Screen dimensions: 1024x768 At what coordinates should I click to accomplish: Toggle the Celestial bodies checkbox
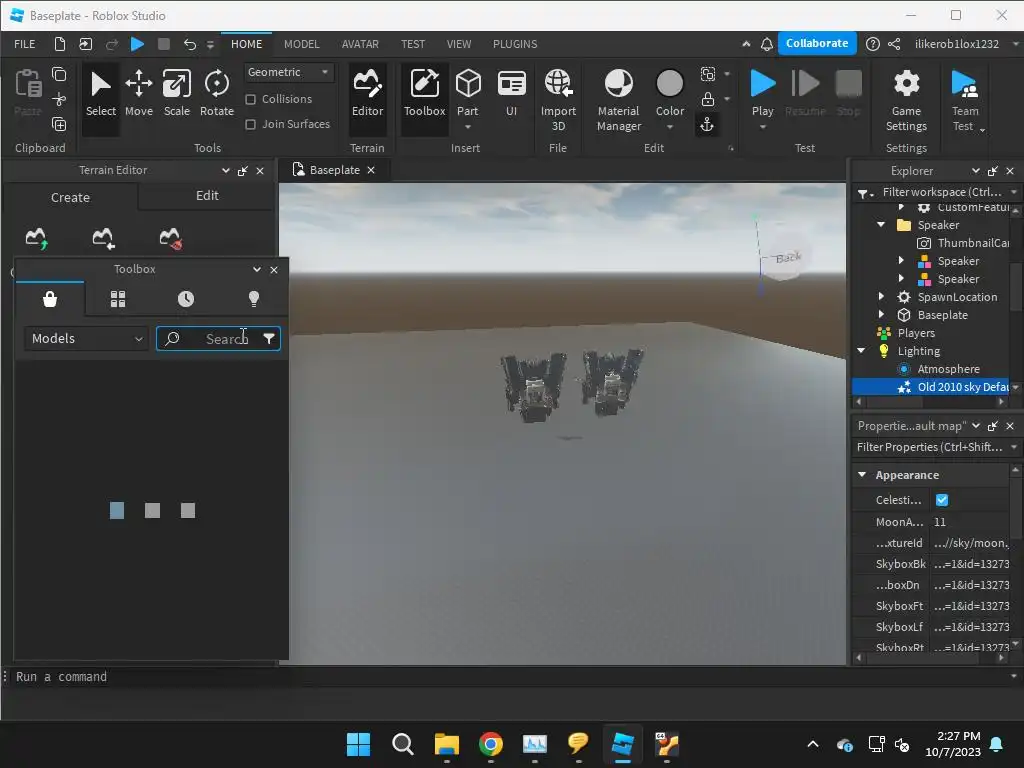point(942,500)
